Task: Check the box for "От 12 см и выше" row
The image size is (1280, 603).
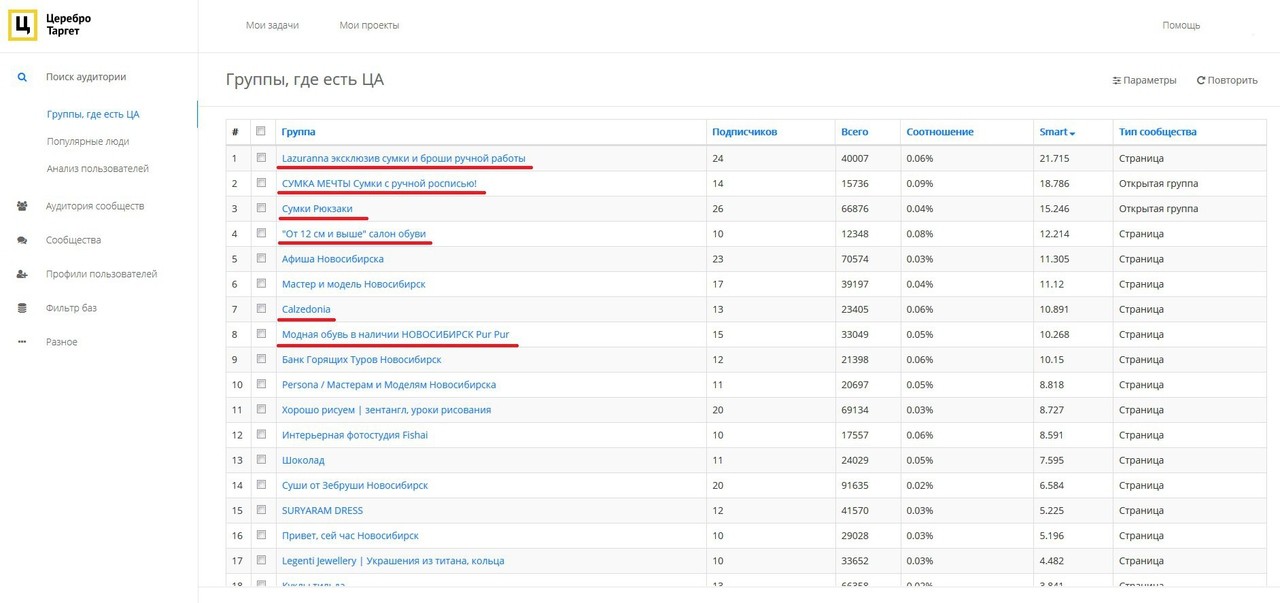Action: [261, 232]
